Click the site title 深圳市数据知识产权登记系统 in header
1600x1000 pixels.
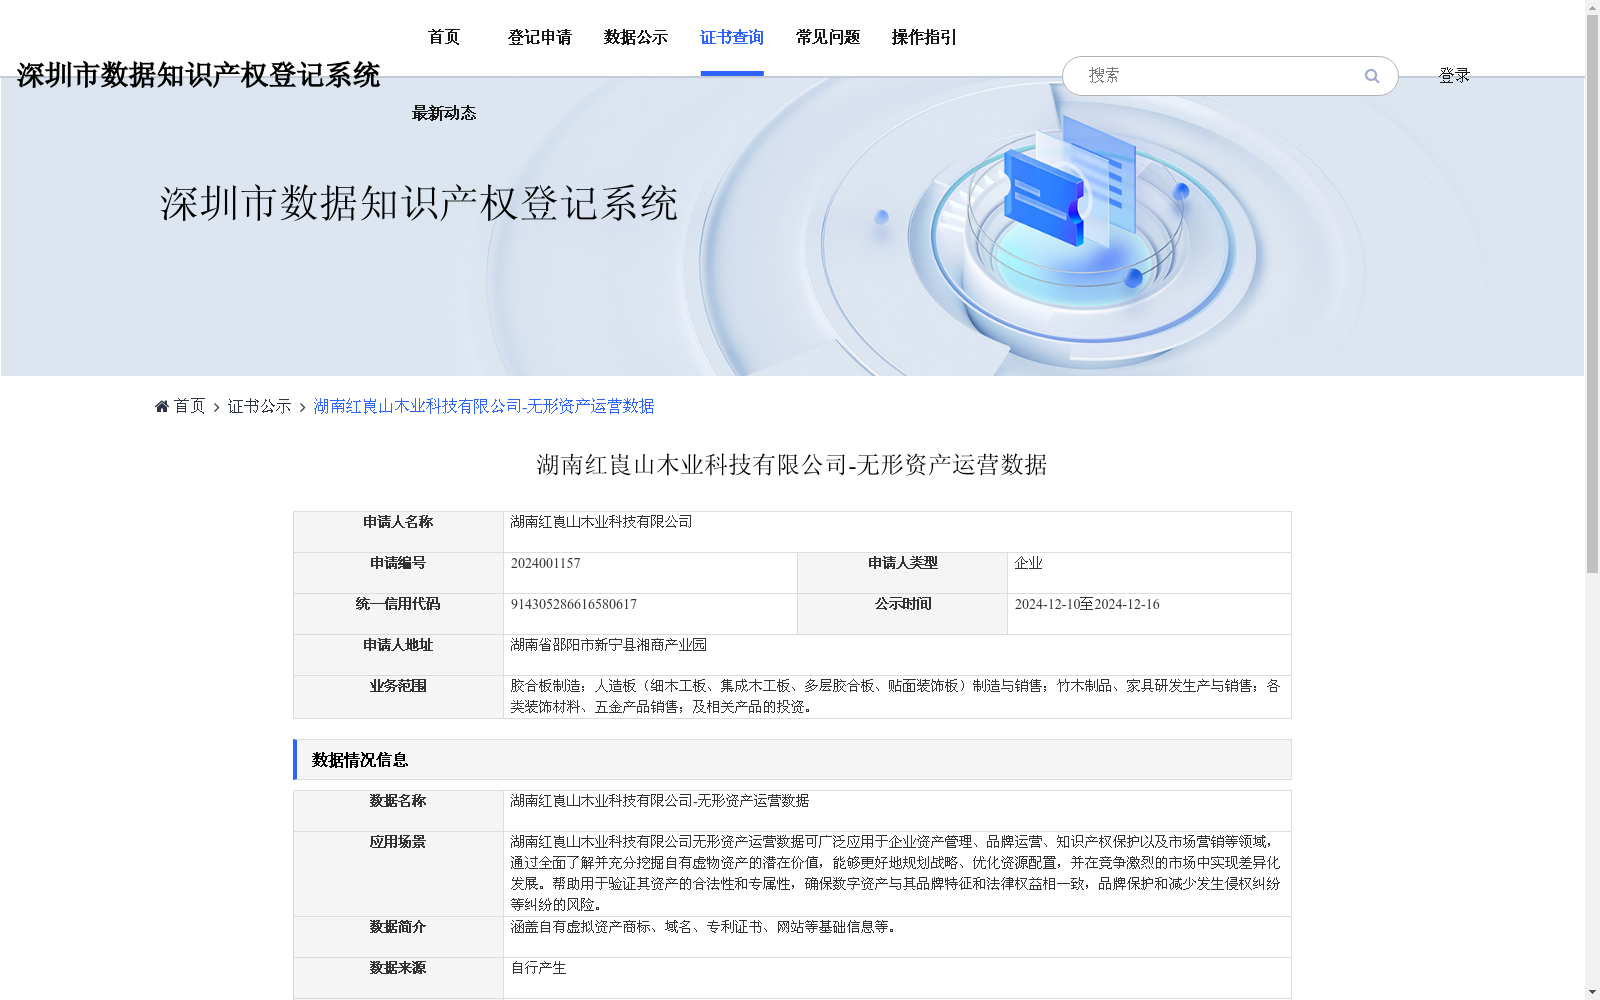point(198,75)
